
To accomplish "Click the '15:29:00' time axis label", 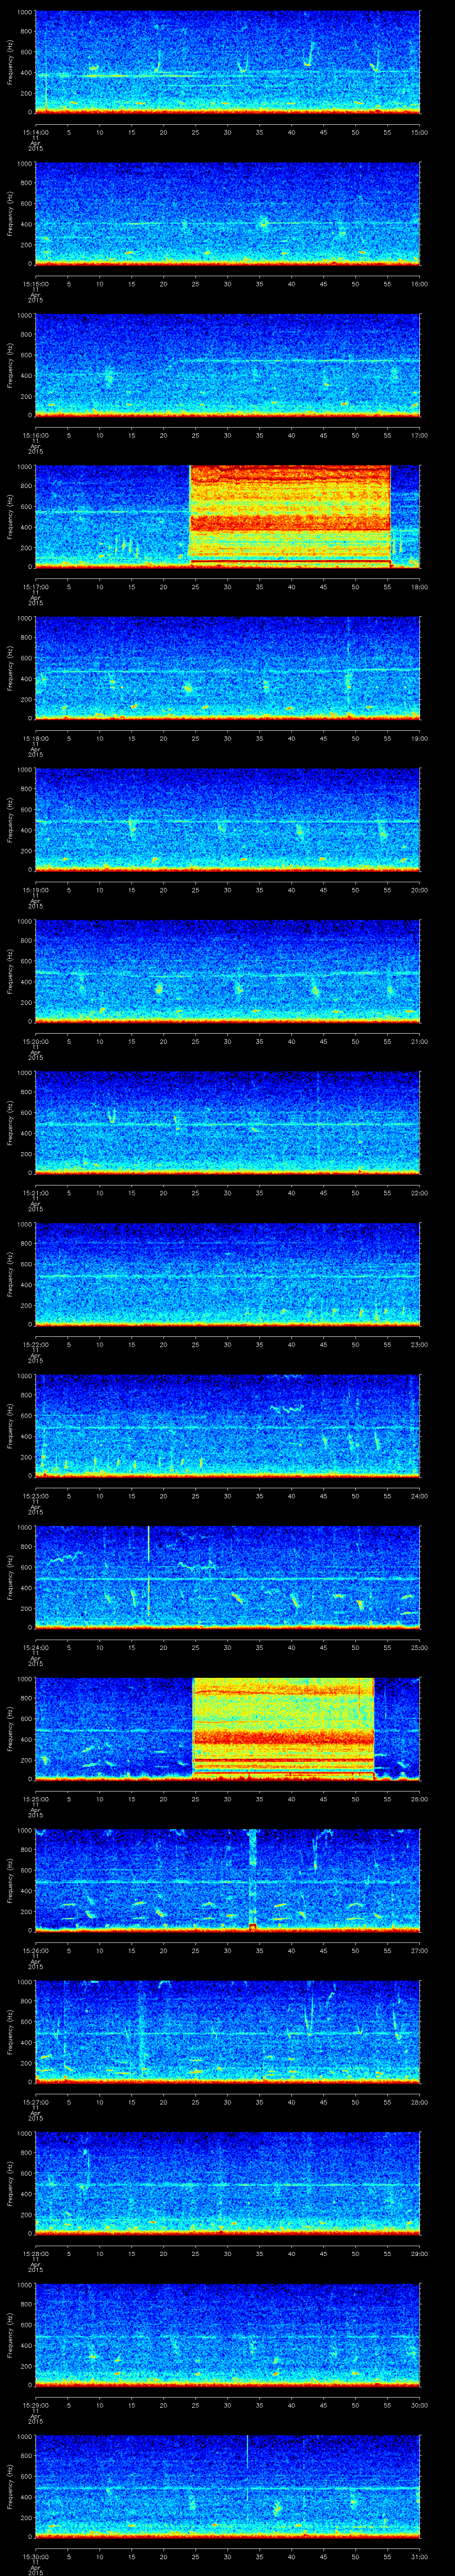I will pyautogui.click(x=35, y=2406).
